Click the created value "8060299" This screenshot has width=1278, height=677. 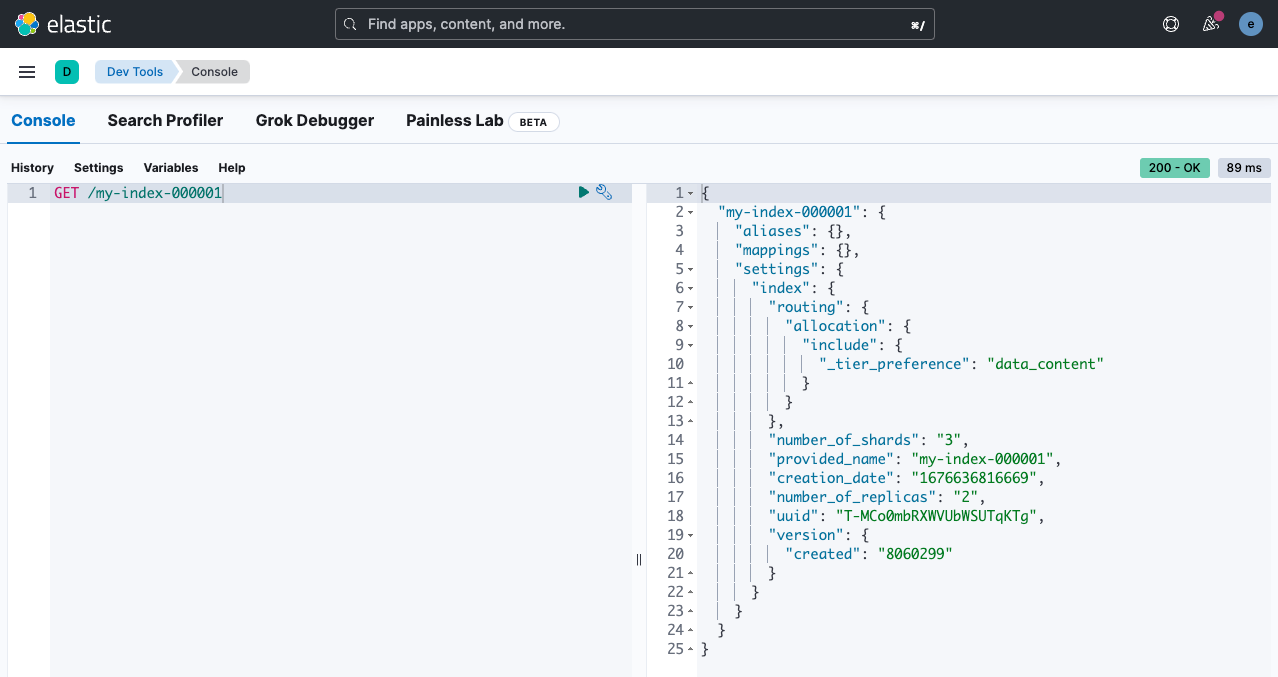tap(915, 554)
